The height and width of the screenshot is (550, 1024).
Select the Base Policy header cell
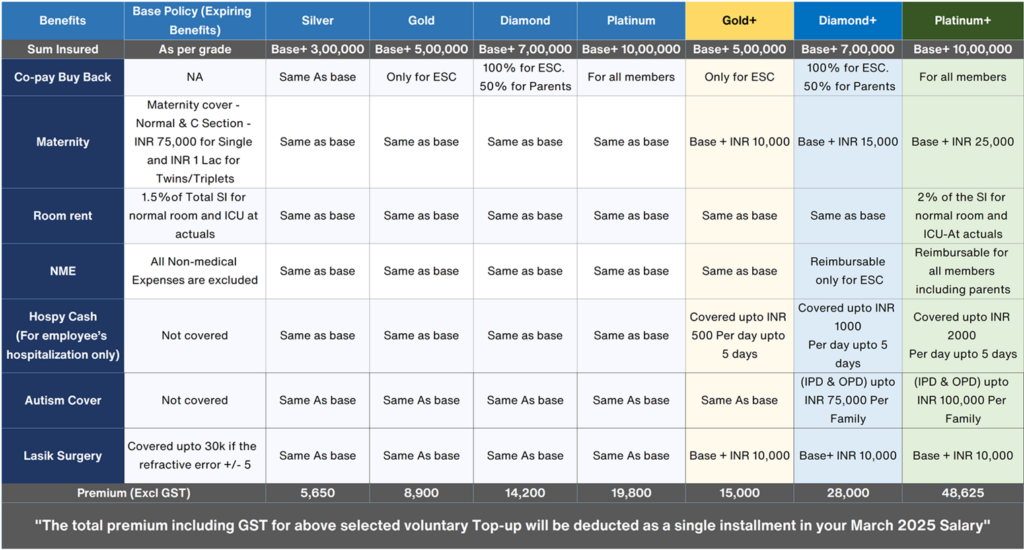click(x=195, y=21)
